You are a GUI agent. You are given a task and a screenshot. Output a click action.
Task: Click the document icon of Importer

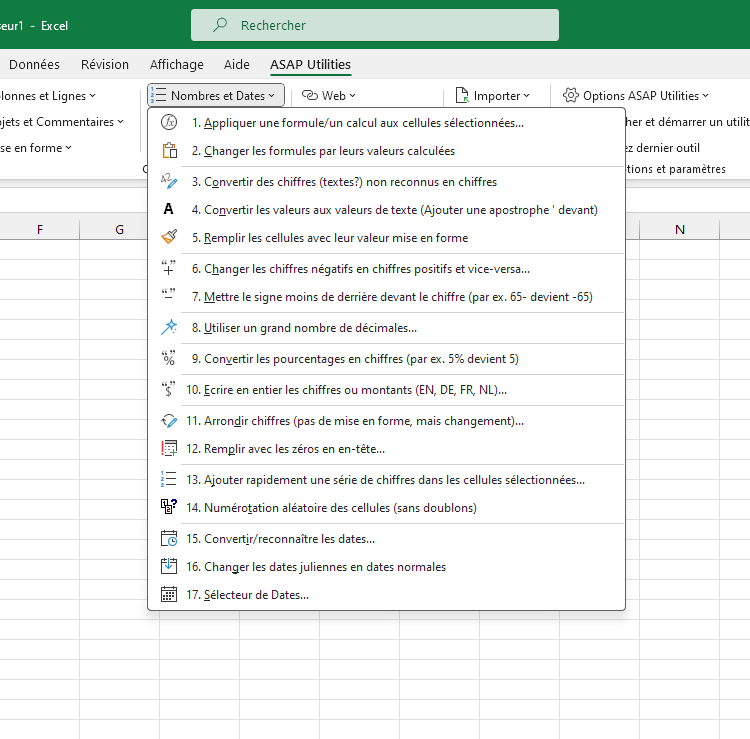pyautogui.click(x=462, y=95)
